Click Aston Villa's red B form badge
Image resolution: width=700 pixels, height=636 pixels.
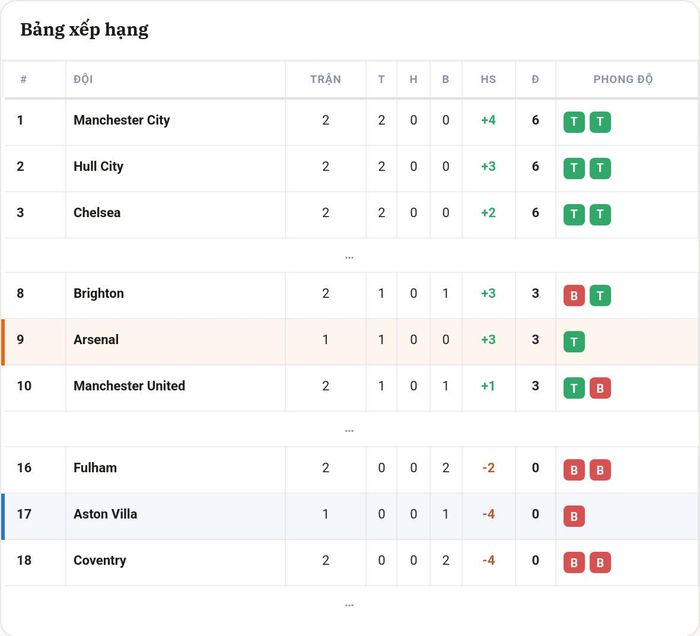coord(574,516)
